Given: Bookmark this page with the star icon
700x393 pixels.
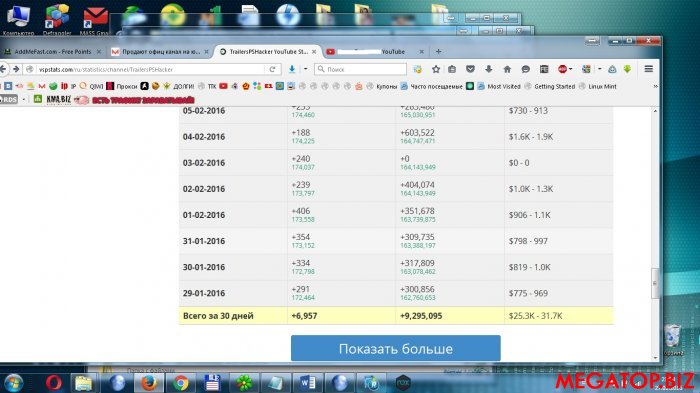Looking at the screenshot, I should pyautogui.click(x=436, y=69).
